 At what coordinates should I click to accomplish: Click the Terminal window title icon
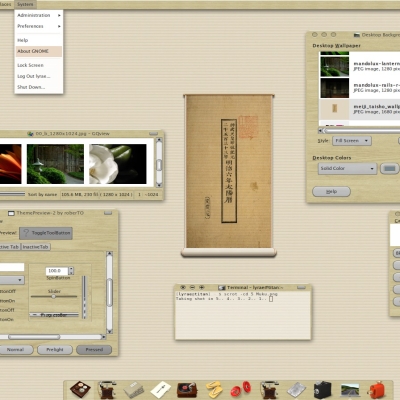pos(222,287)
